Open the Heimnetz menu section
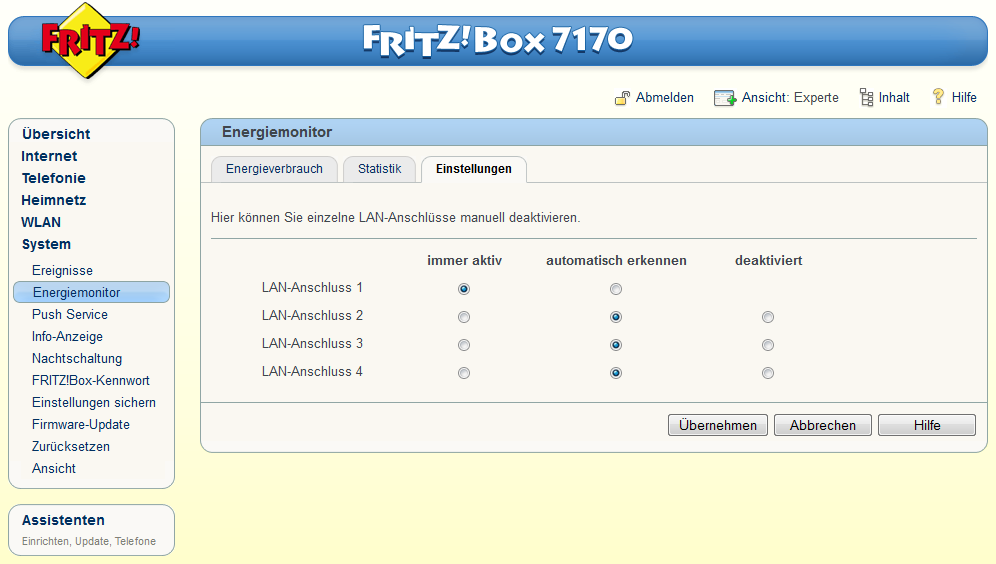 (x=53, y=200)
